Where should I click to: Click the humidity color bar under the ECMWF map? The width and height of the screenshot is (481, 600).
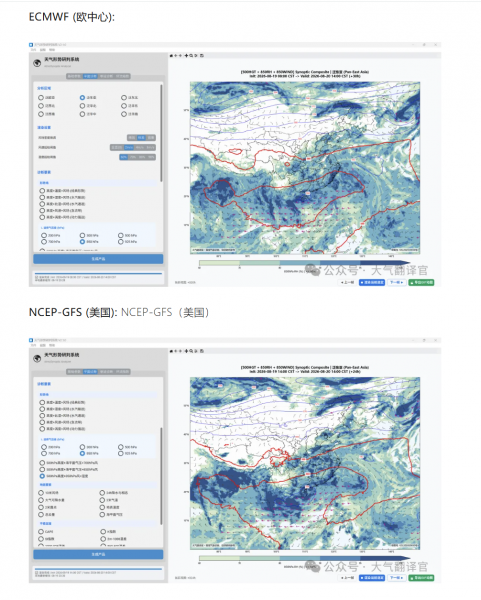tap(304, 263)
